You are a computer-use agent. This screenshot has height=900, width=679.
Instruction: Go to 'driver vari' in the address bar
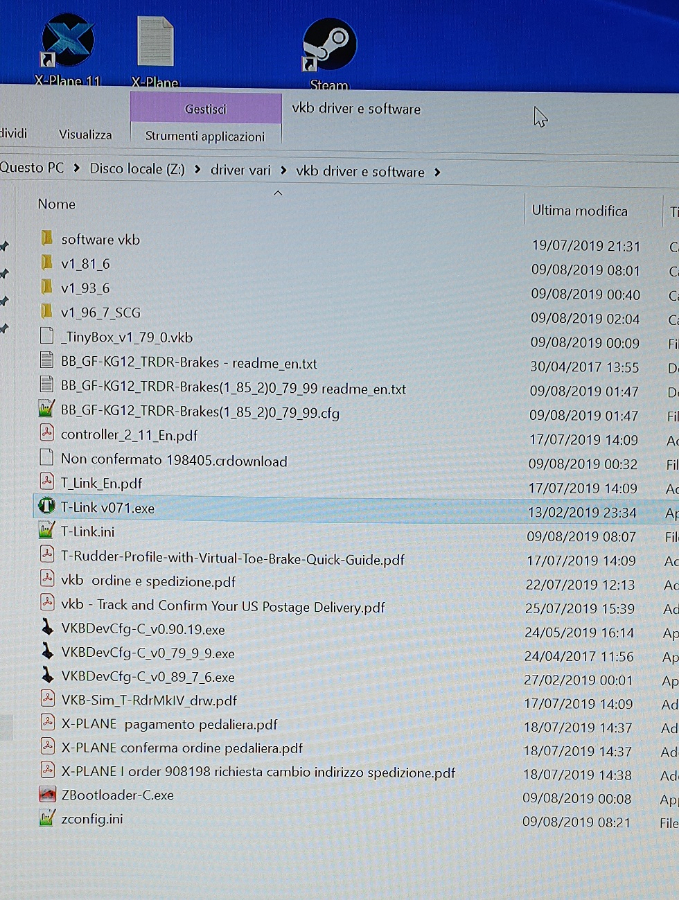[x=240, y=170]
